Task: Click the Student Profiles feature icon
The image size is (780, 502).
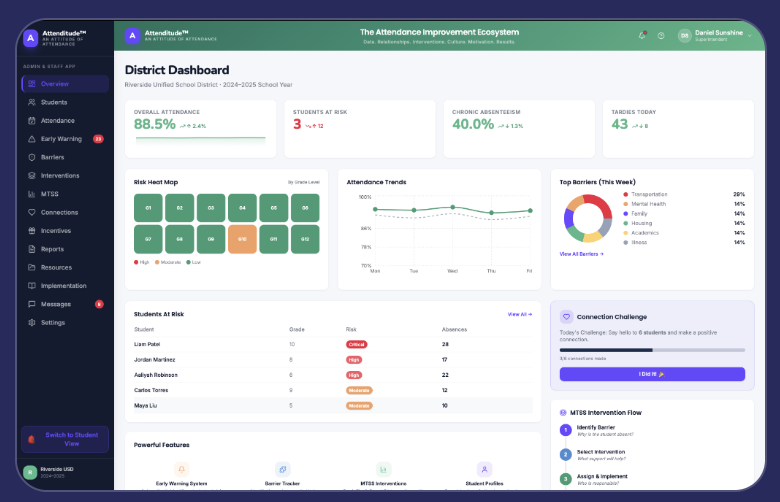Action: 484,469
